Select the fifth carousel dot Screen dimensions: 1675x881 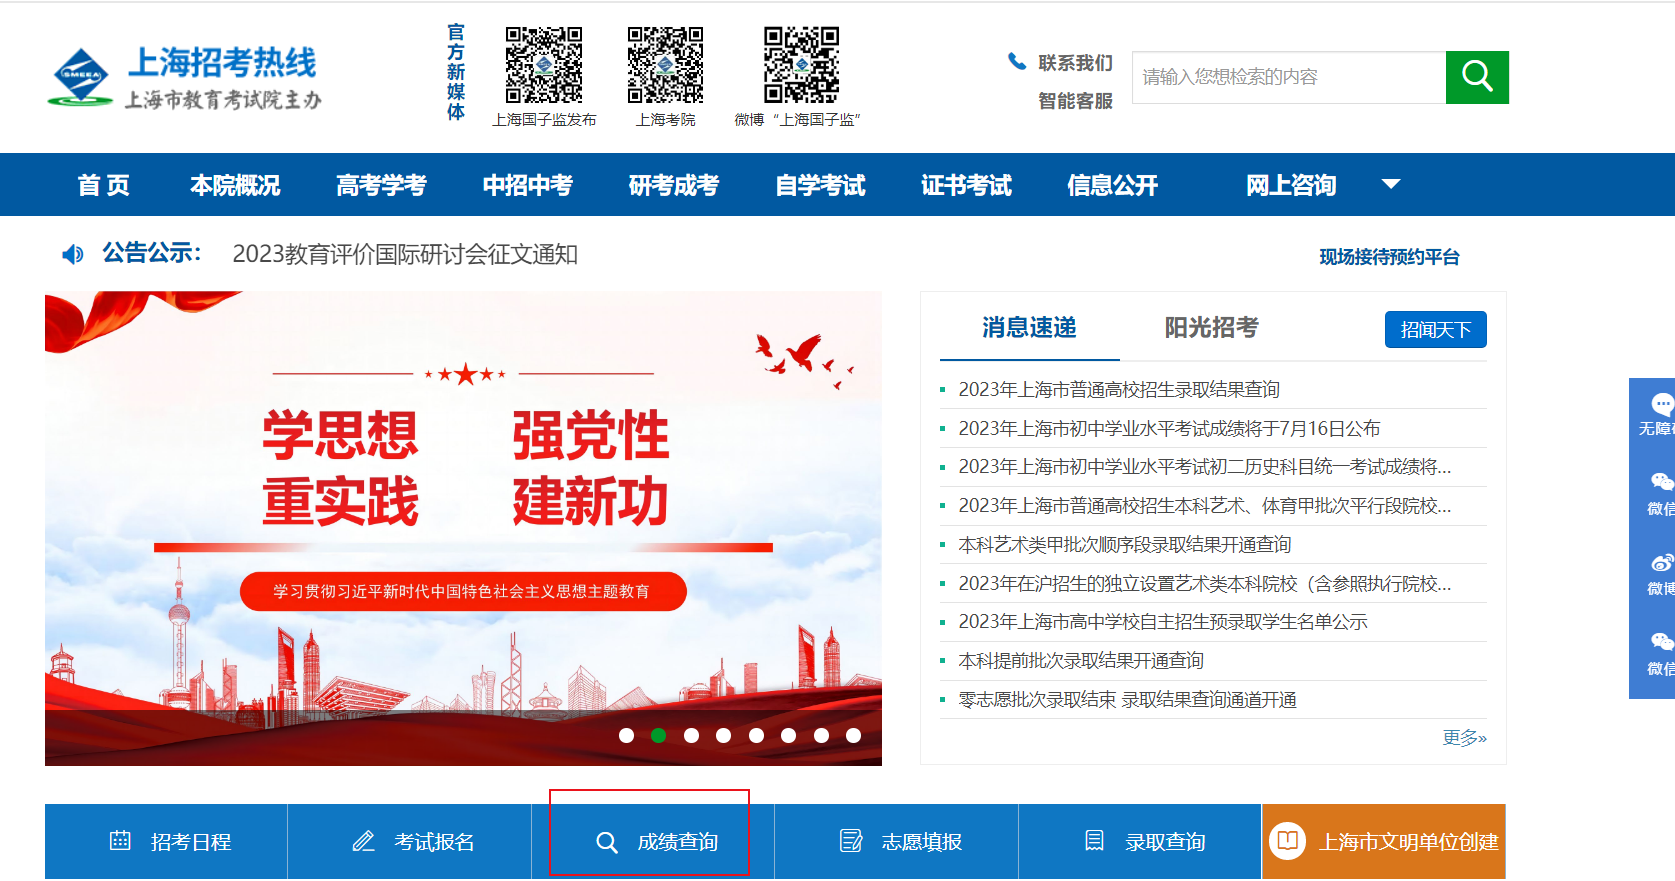[756, 735]
